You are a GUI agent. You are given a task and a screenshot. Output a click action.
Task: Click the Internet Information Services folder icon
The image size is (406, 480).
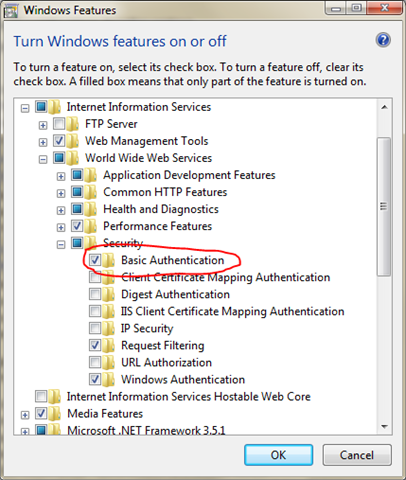(x=54, y=107)
